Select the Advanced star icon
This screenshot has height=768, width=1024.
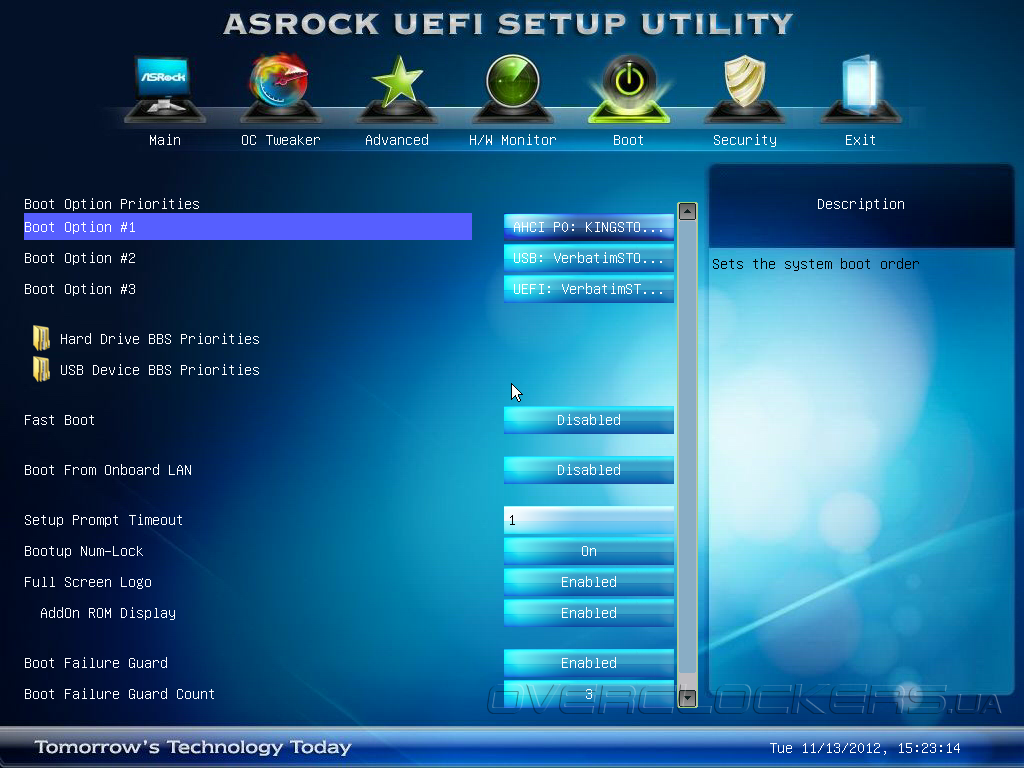click(x=396, y=88)
